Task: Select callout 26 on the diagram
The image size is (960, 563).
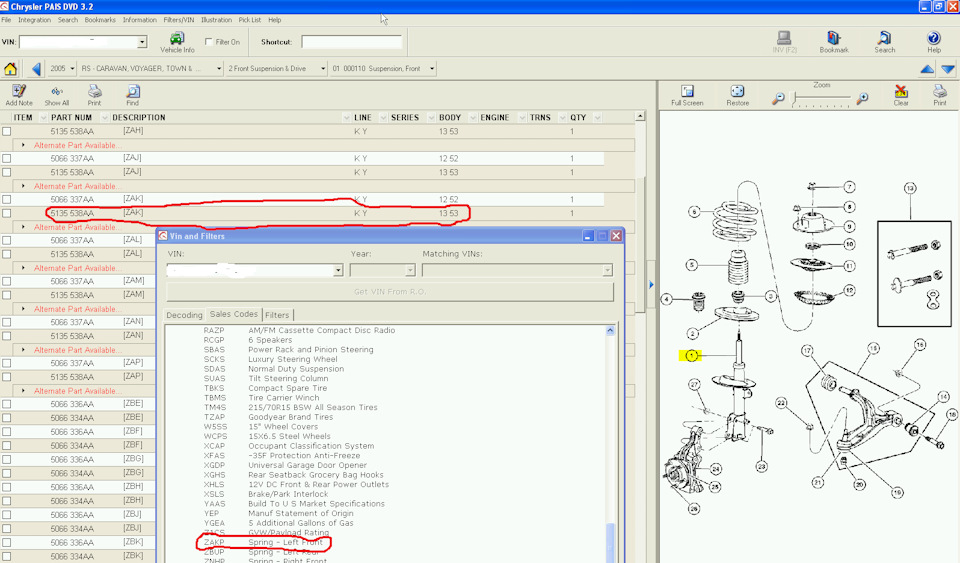Action: [694, 509]
